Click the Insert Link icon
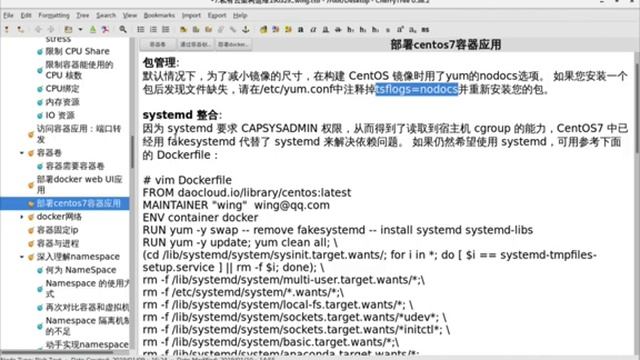640x360 pixels. (233, 29)
